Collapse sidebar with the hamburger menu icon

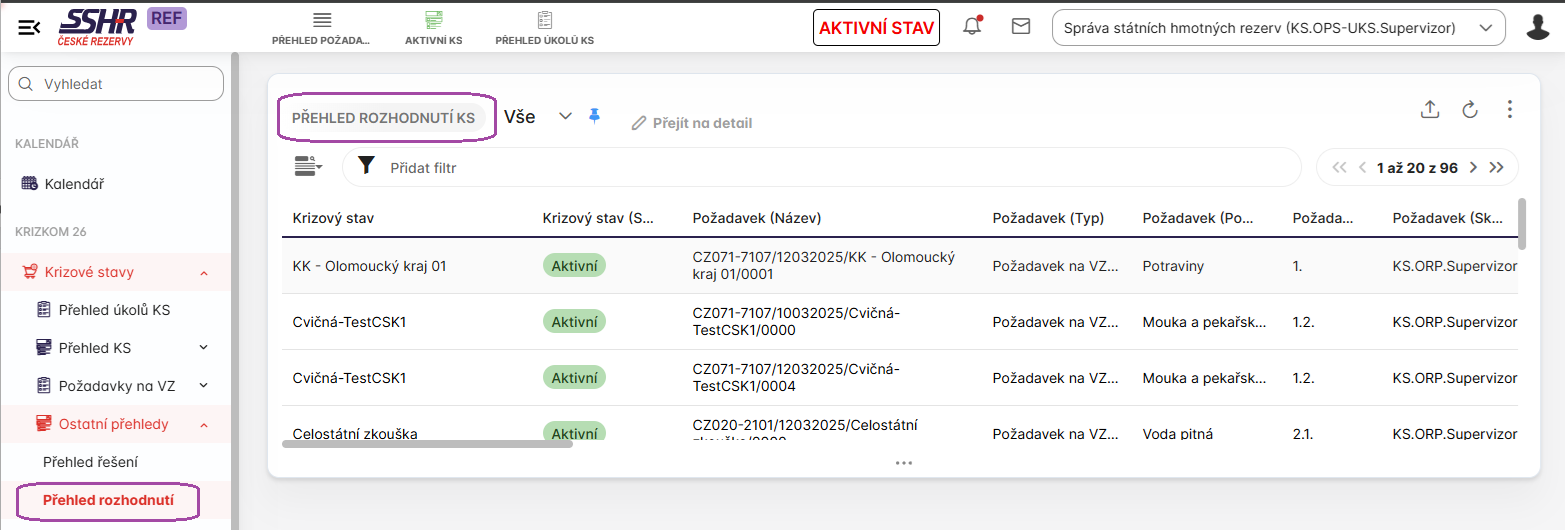[x=29, y=27]
